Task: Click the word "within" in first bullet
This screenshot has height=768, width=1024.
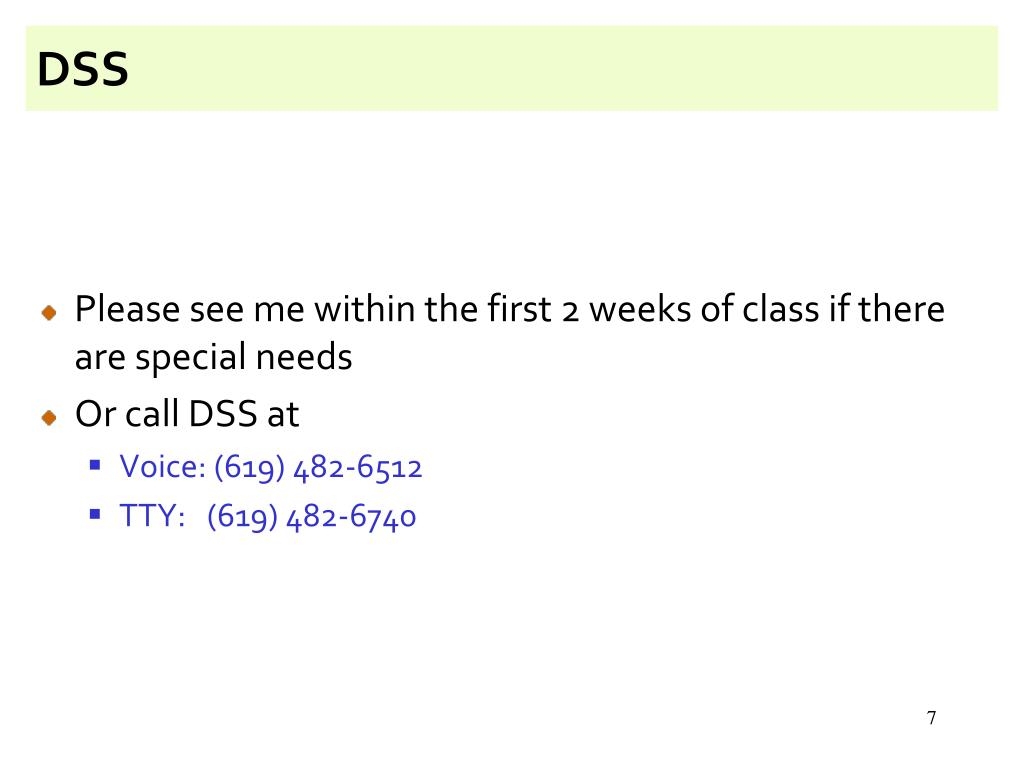Action: [365, 310]
